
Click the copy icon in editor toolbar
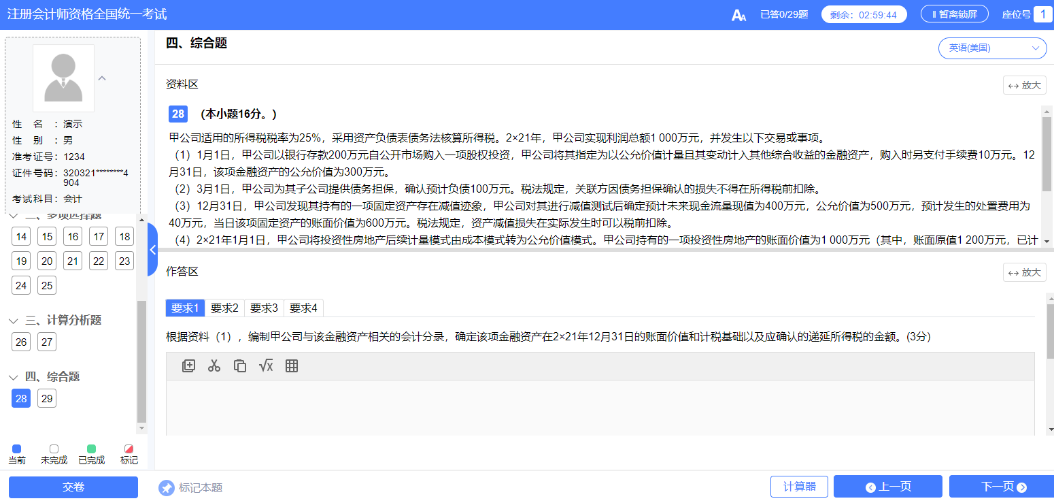tap(239, 366)
